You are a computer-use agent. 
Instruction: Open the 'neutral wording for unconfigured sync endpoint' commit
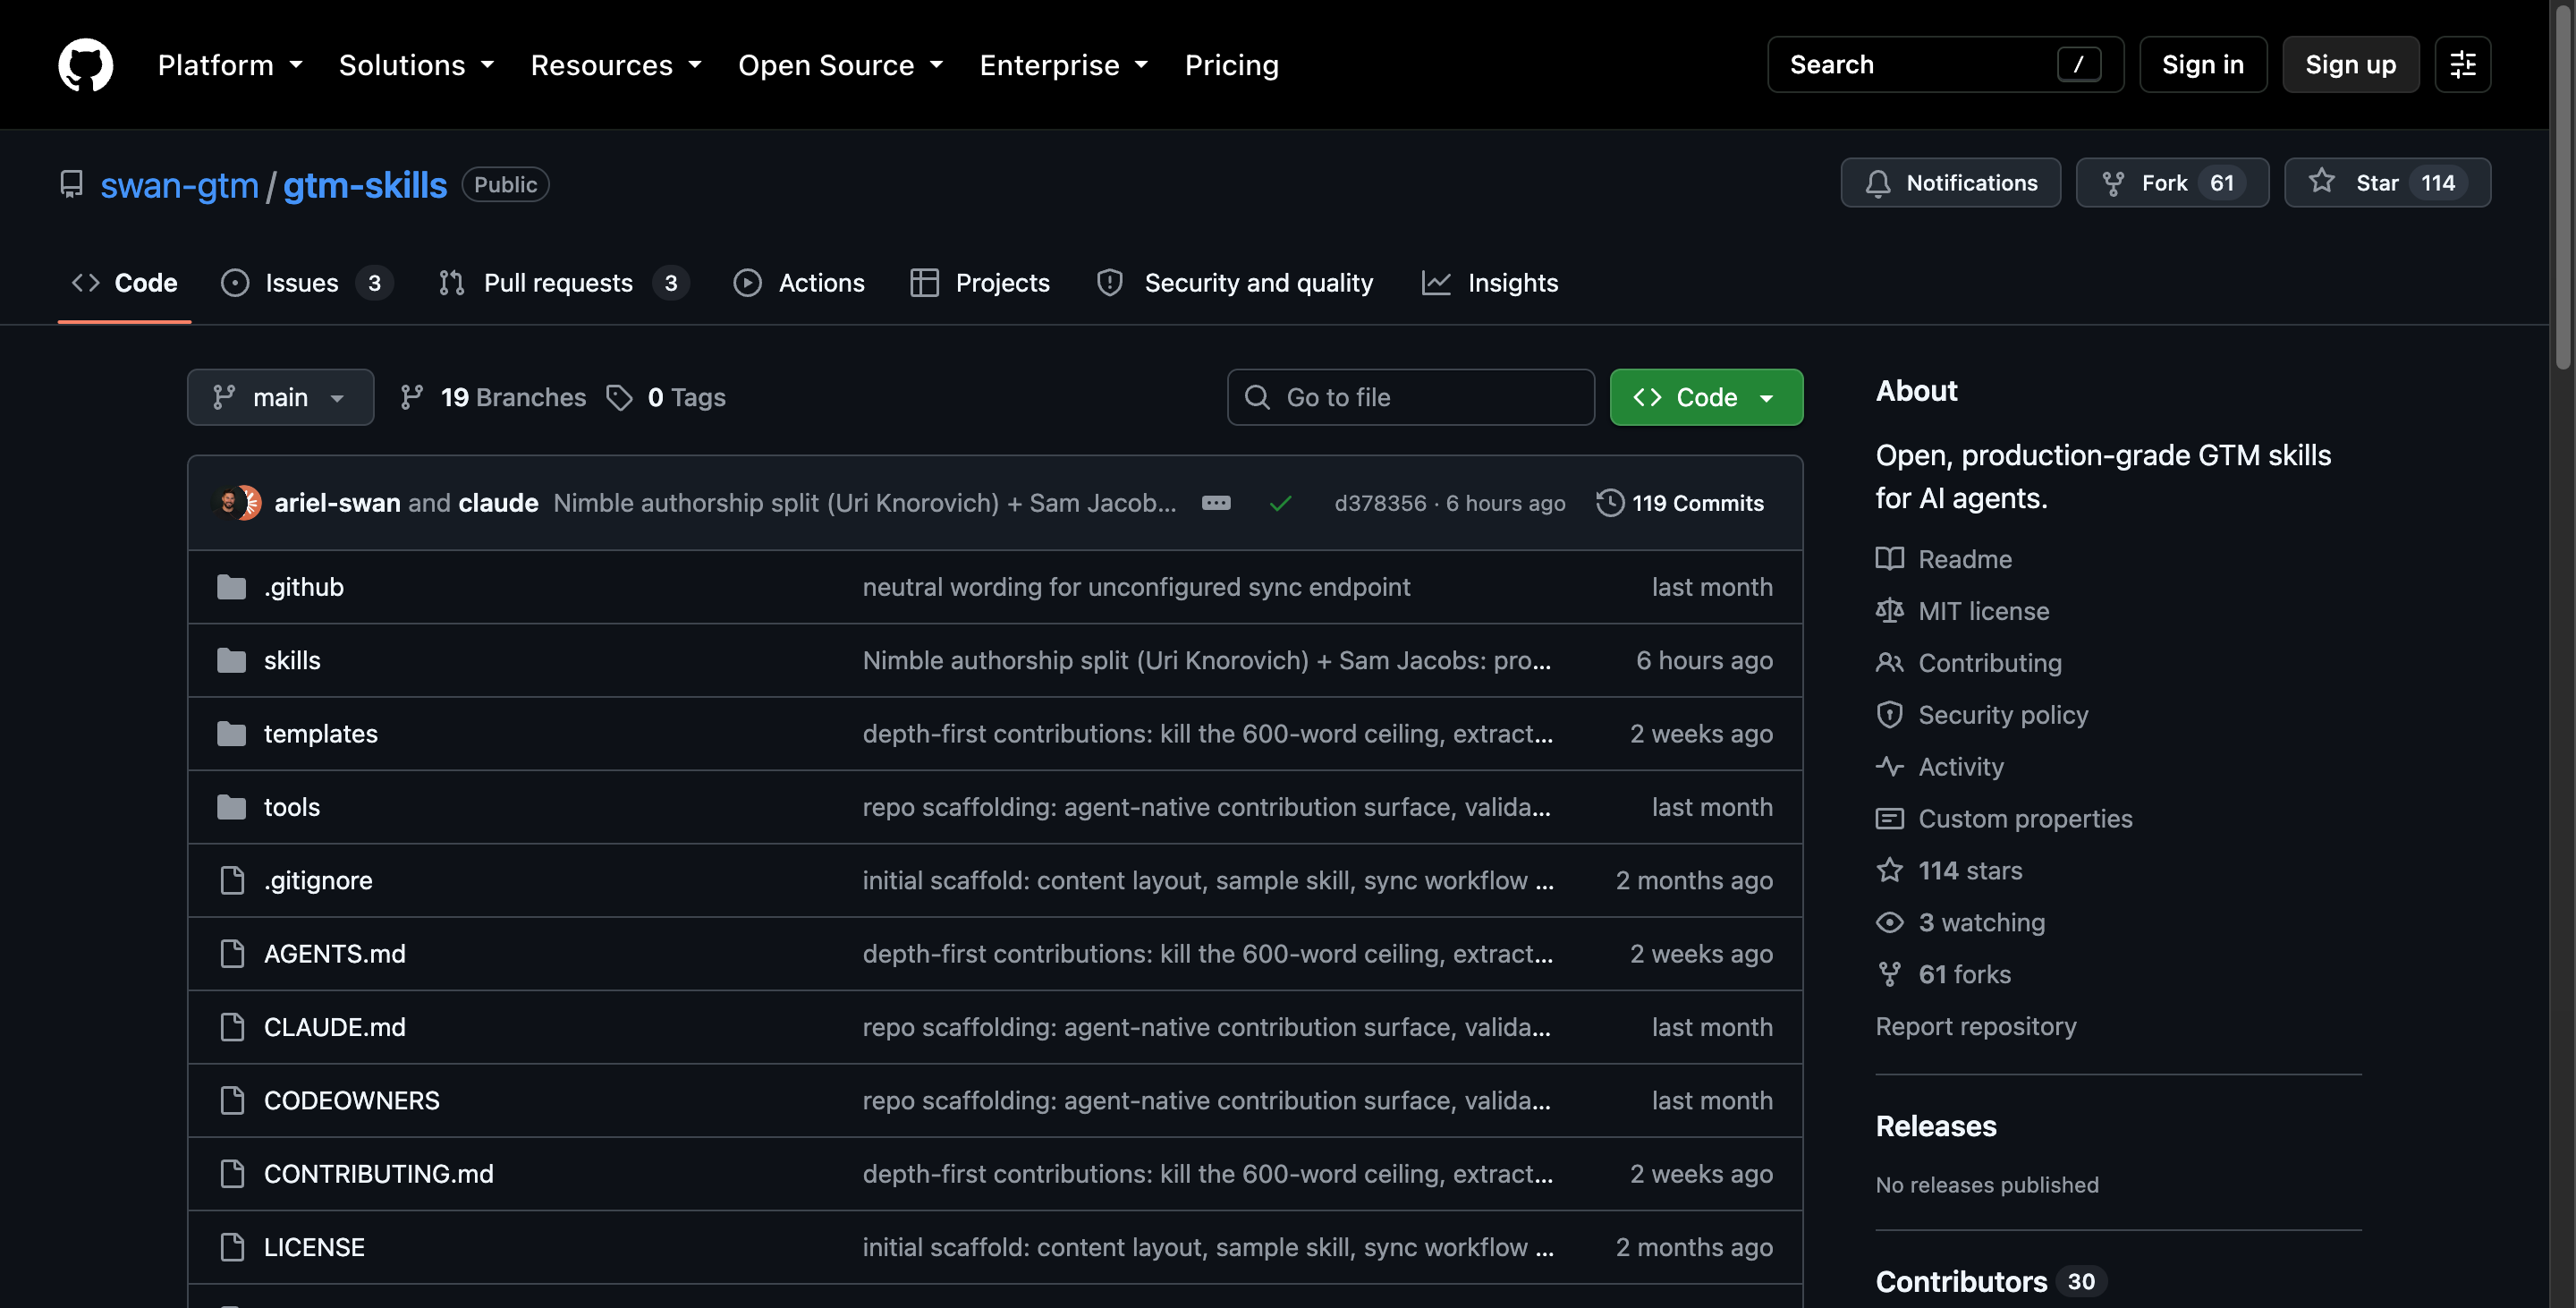click(1136, 587)
